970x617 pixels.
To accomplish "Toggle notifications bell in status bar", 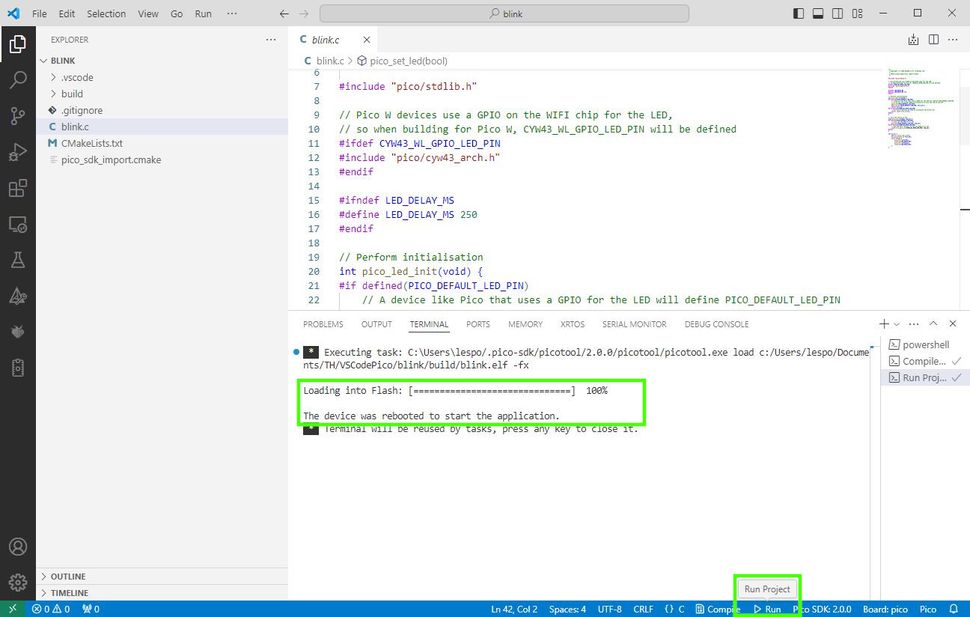I will click(953, 609).
